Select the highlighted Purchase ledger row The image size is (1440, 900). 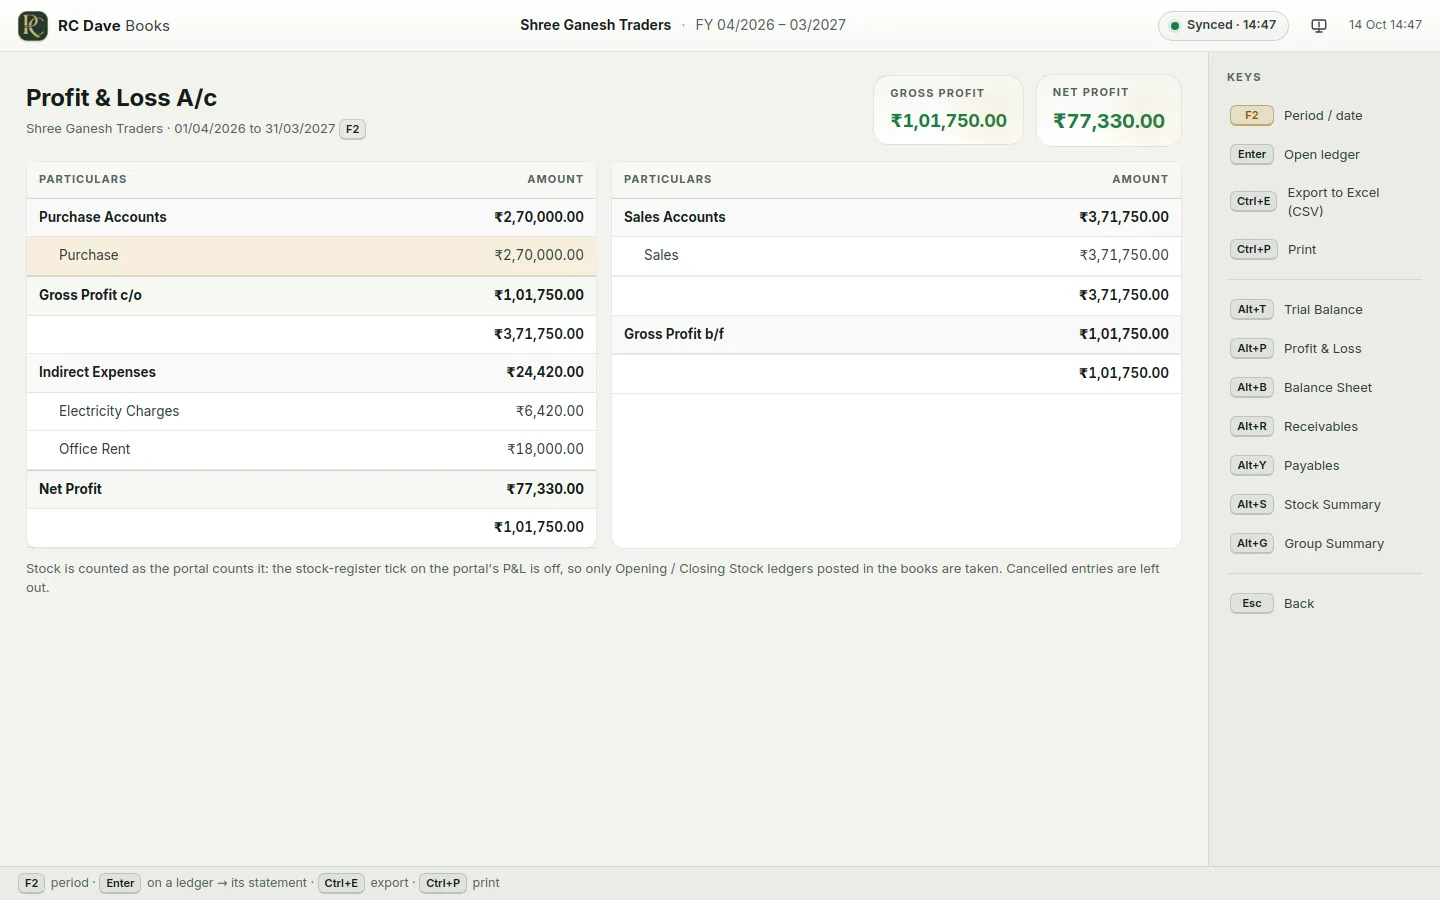pyautogui.click(x=311, y=256)
